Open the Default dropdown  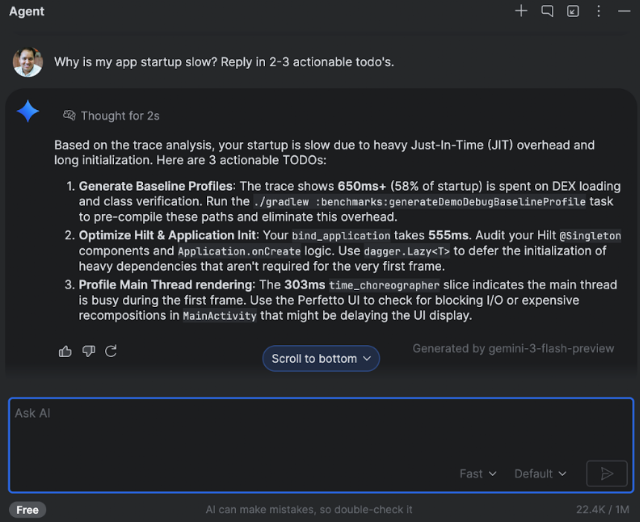point(540,474)
